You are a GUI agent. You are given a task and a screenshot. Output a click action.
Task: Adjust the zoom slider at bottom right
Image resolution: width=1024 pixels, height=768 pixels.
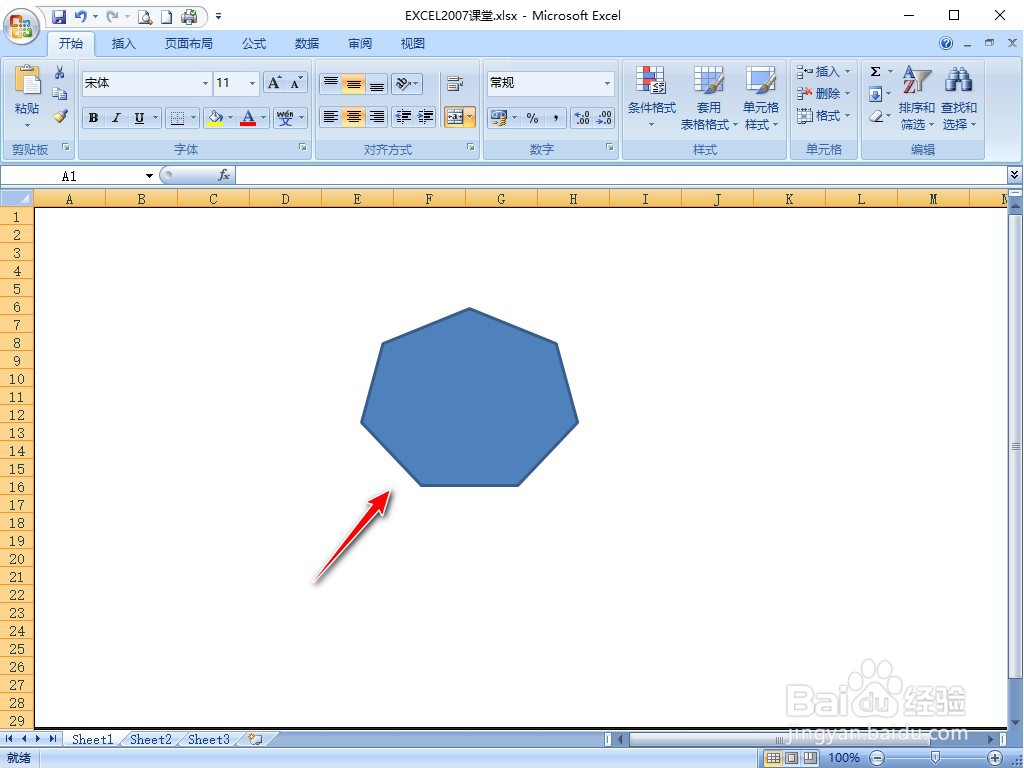click(x=935, y=757)
